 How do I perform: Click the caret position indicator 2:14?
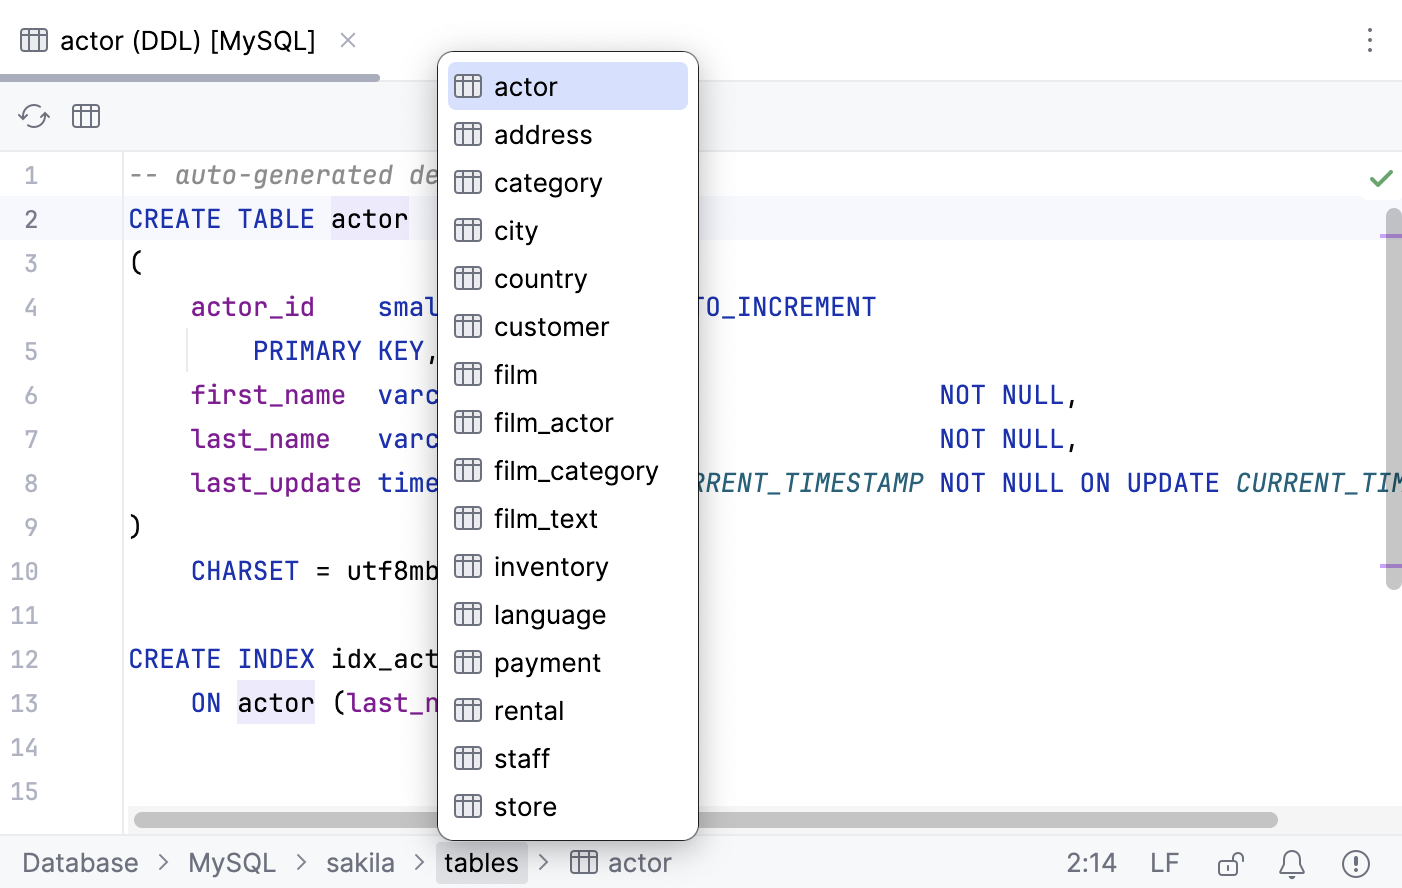1093,862
